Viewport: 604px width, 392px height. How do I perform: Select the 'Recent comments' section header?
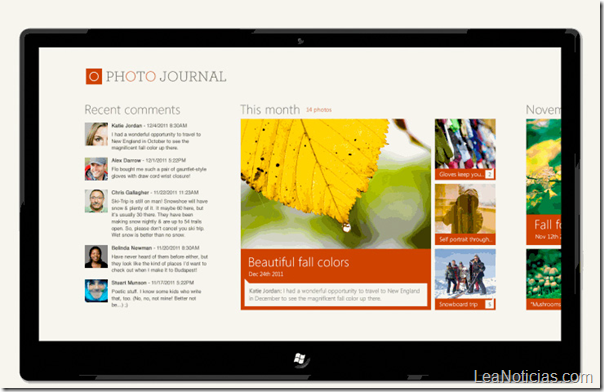133,110
